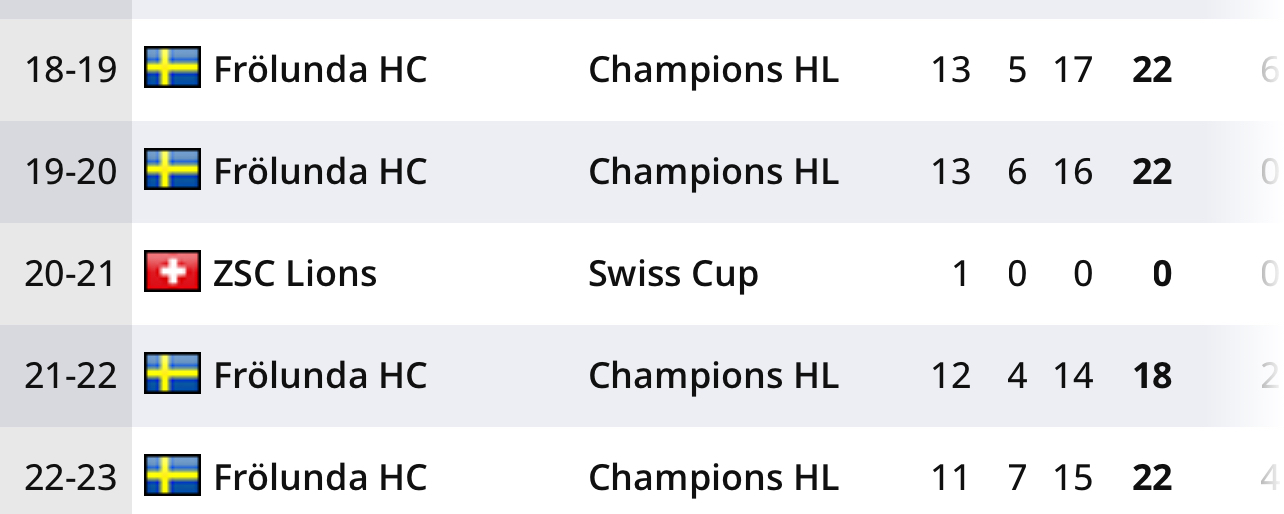Open Frölunda HC from the 22-23 season
The width and height of the screenshot is (1284, 514).
tap(320, 478)
